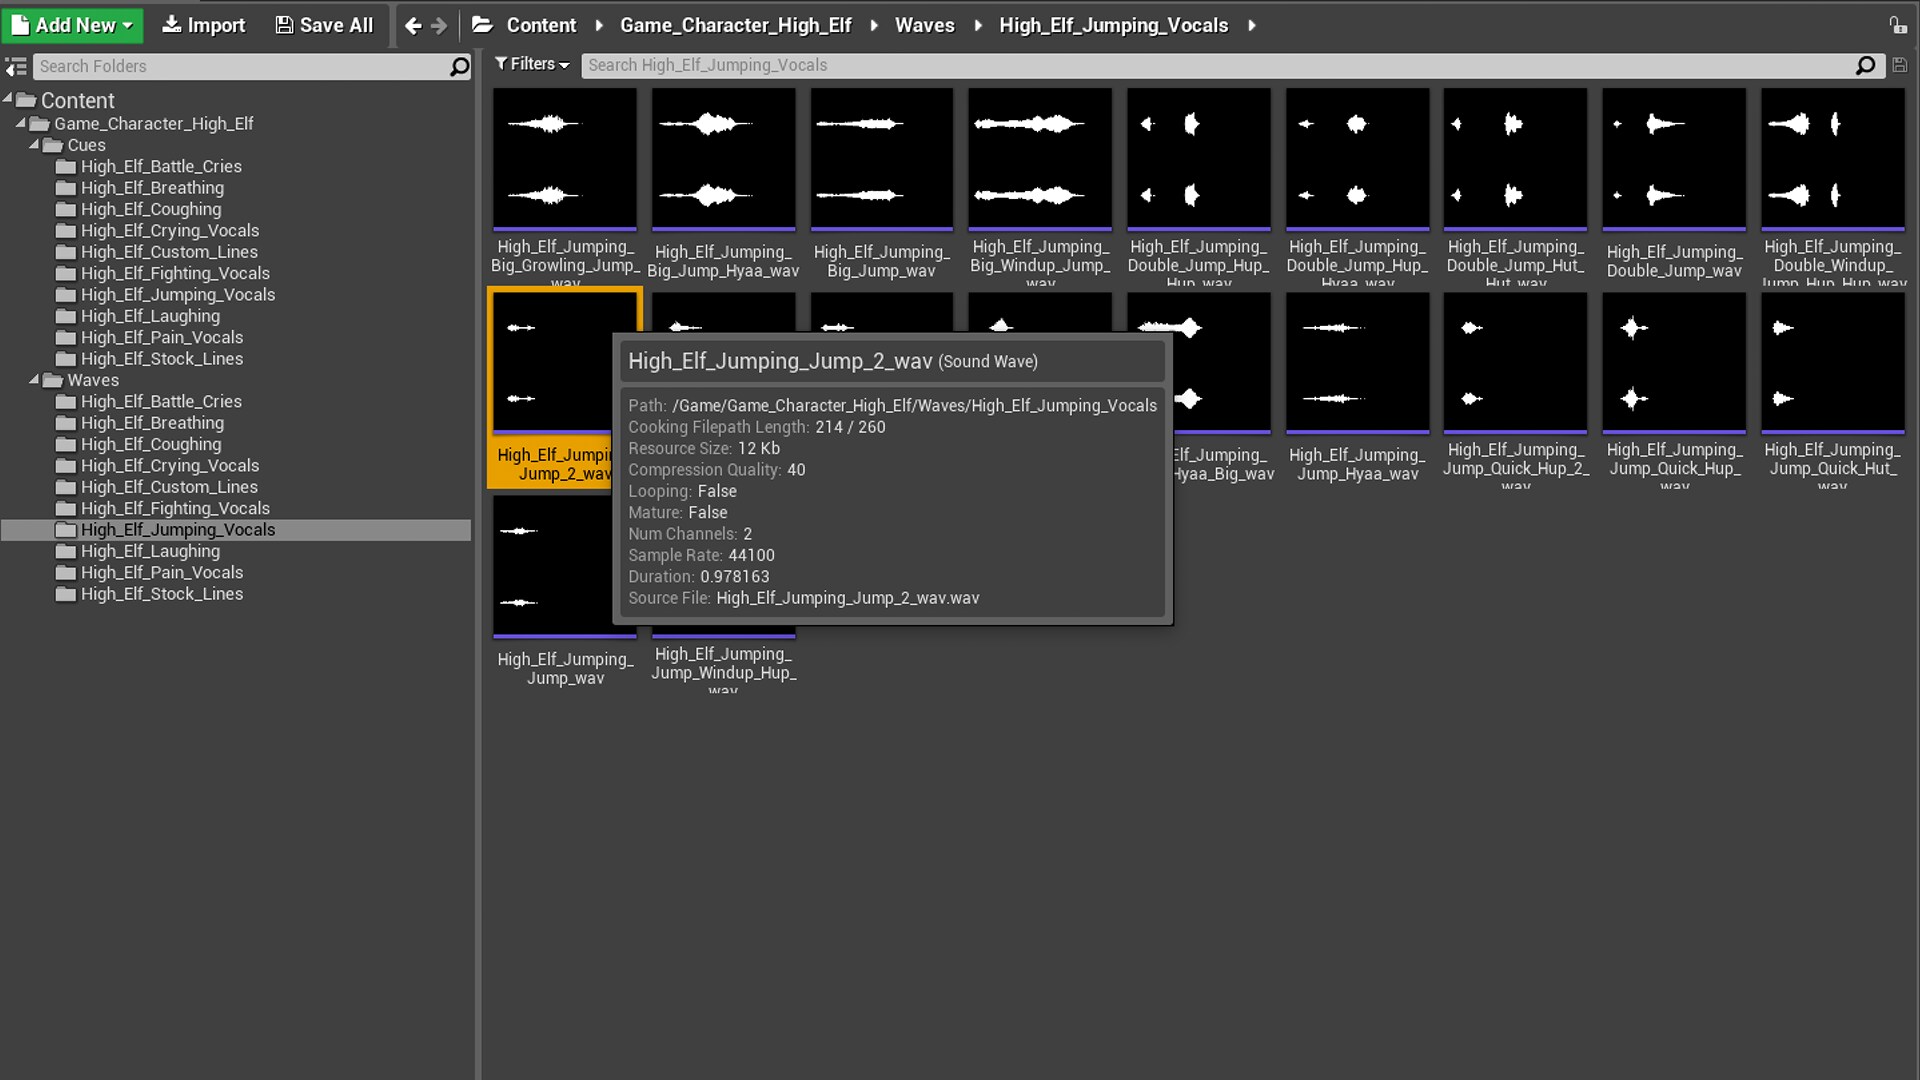Click the magnifier in the folder search box
This screenshot has height=1080, width=1920.
pyautogui.click(x=459, y=66)
